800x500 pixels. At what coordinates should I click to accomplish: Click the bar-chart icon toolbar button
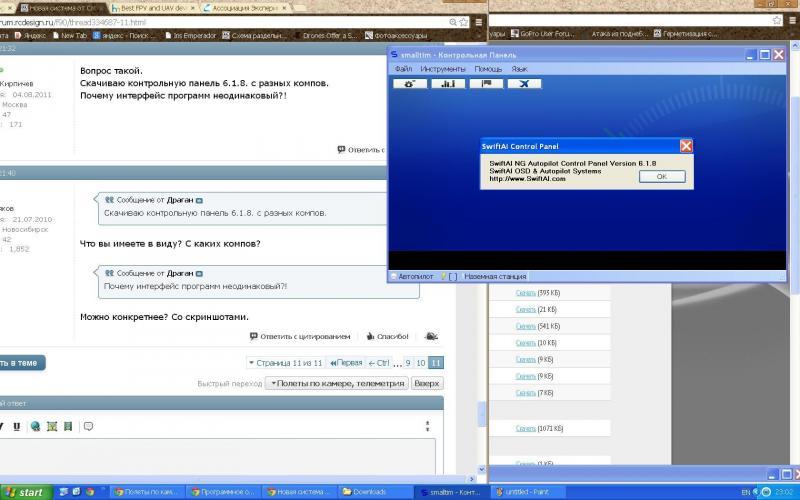pos(448,84)
